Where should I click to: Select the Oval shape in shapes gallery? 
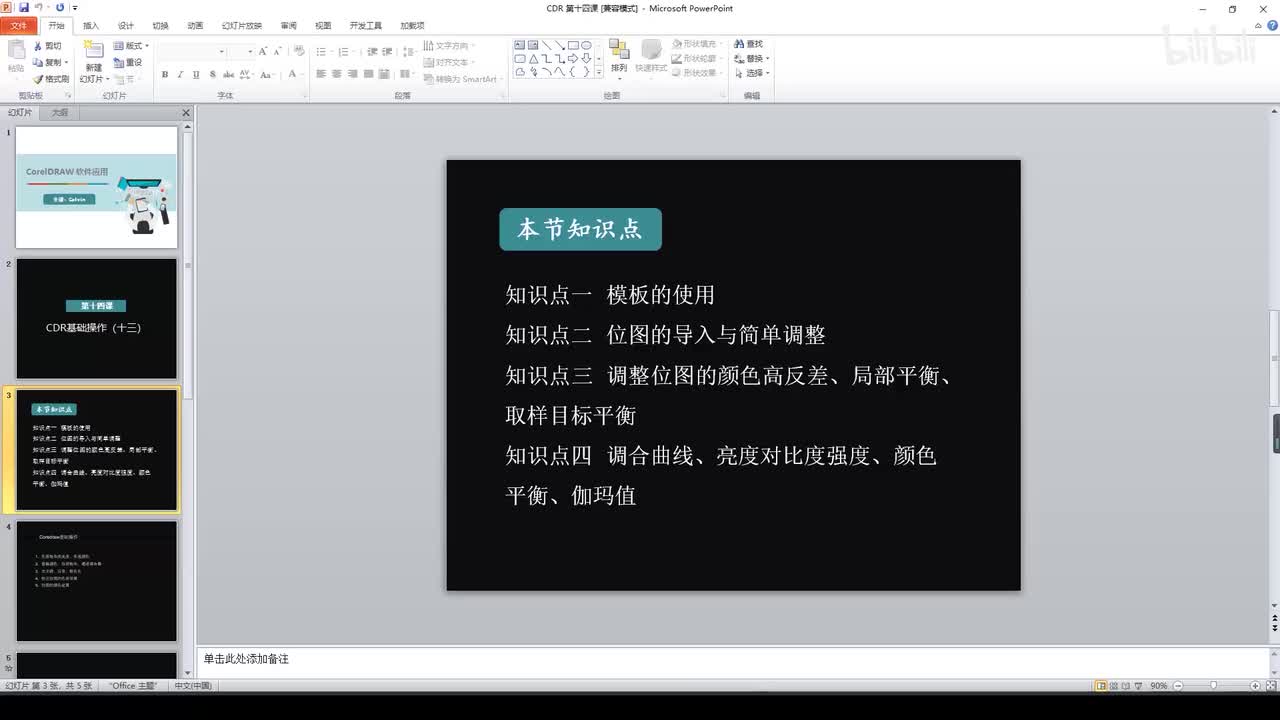click(586, 45)
